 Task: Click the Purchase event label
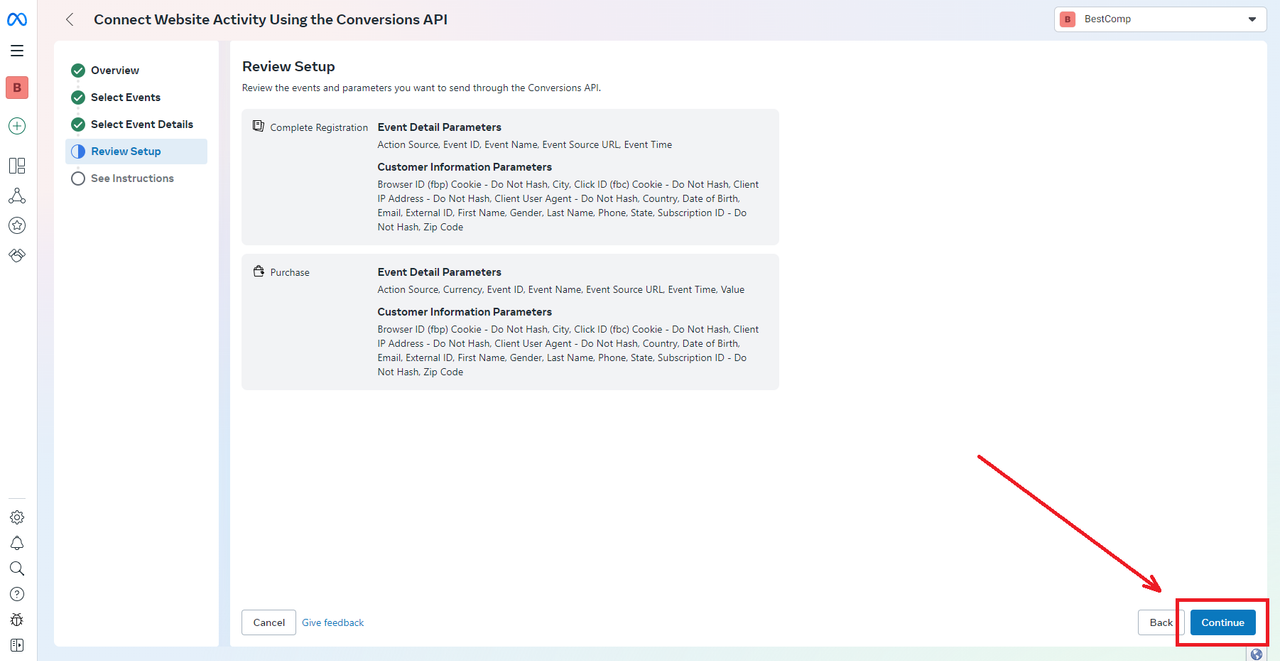pos(290,273)
